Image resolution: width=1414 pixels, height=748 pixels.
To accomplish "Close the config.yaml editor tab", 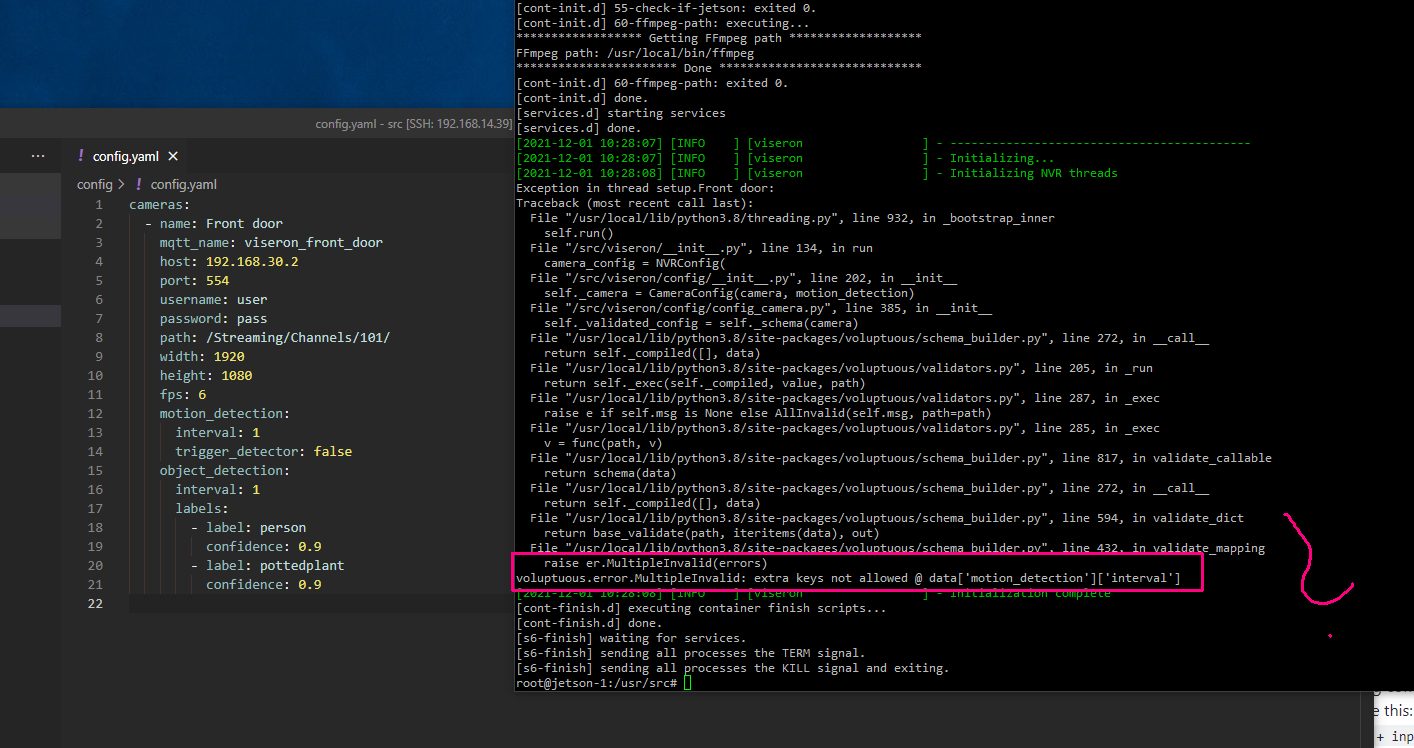I will [172, 156].
